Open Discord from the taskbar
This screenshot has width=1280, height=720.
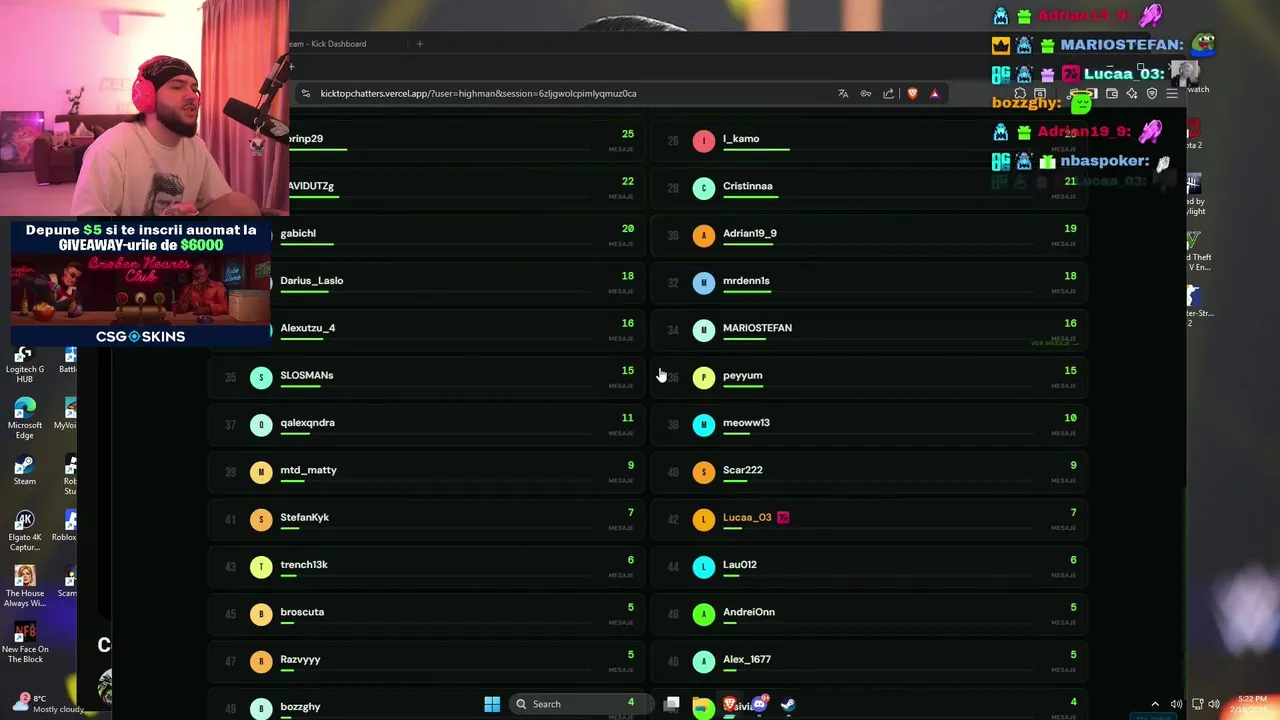(x=760, y=704)
